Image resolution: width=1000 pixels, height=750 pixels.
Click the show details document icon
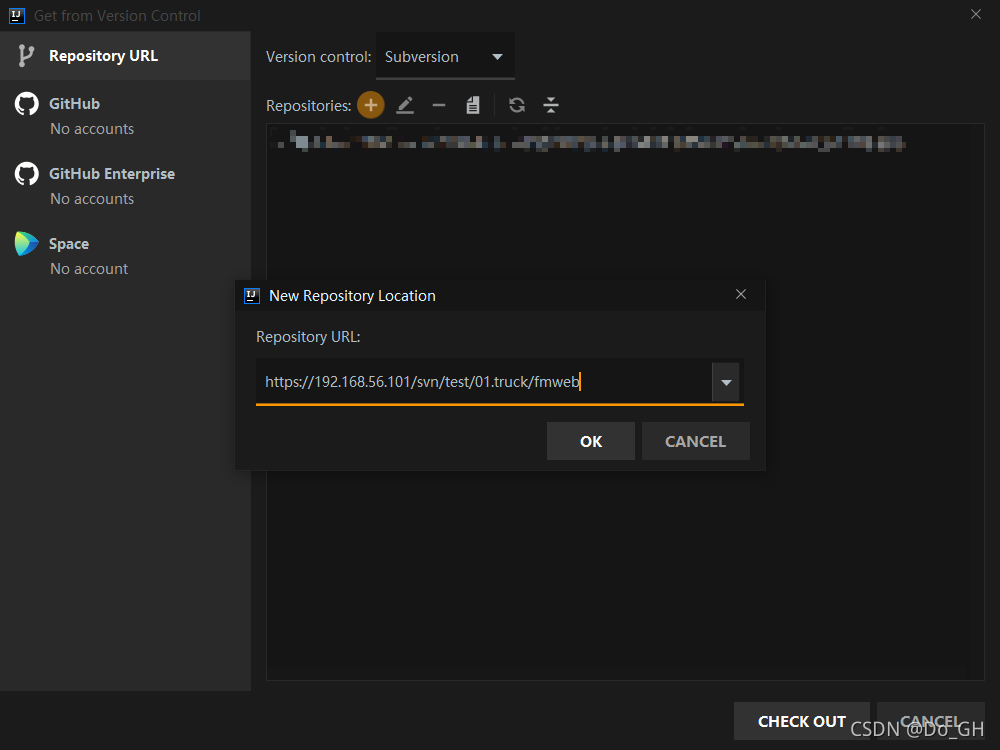point(473,105)
